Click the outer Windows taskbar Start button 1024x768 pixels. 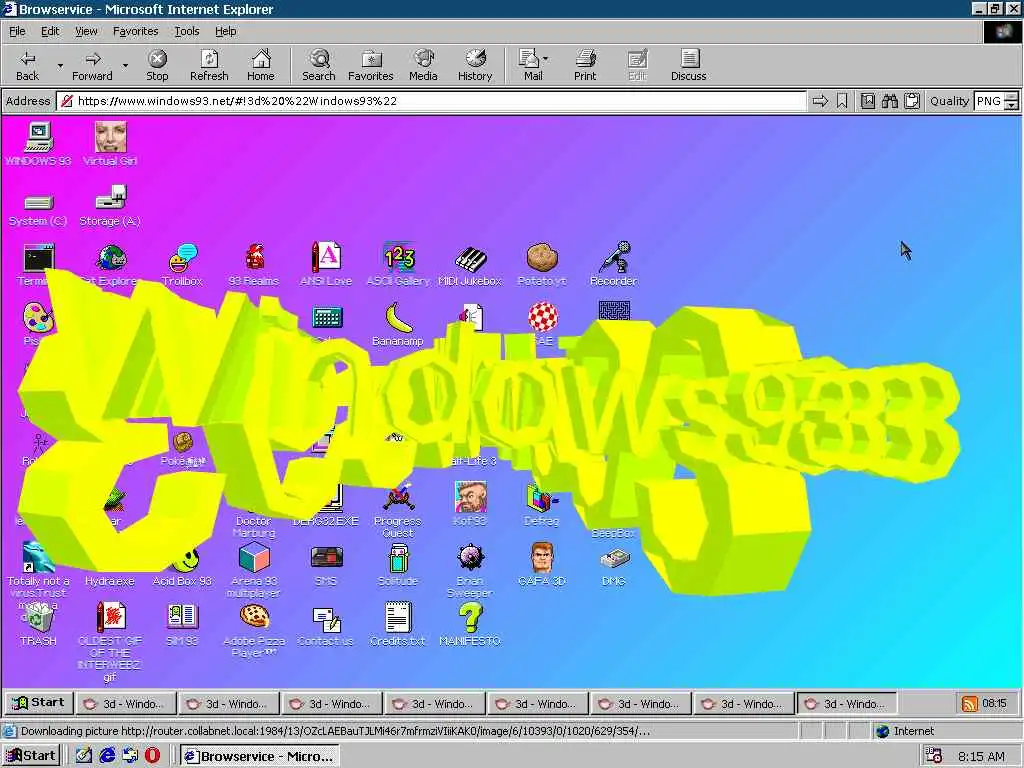point(31,756)
